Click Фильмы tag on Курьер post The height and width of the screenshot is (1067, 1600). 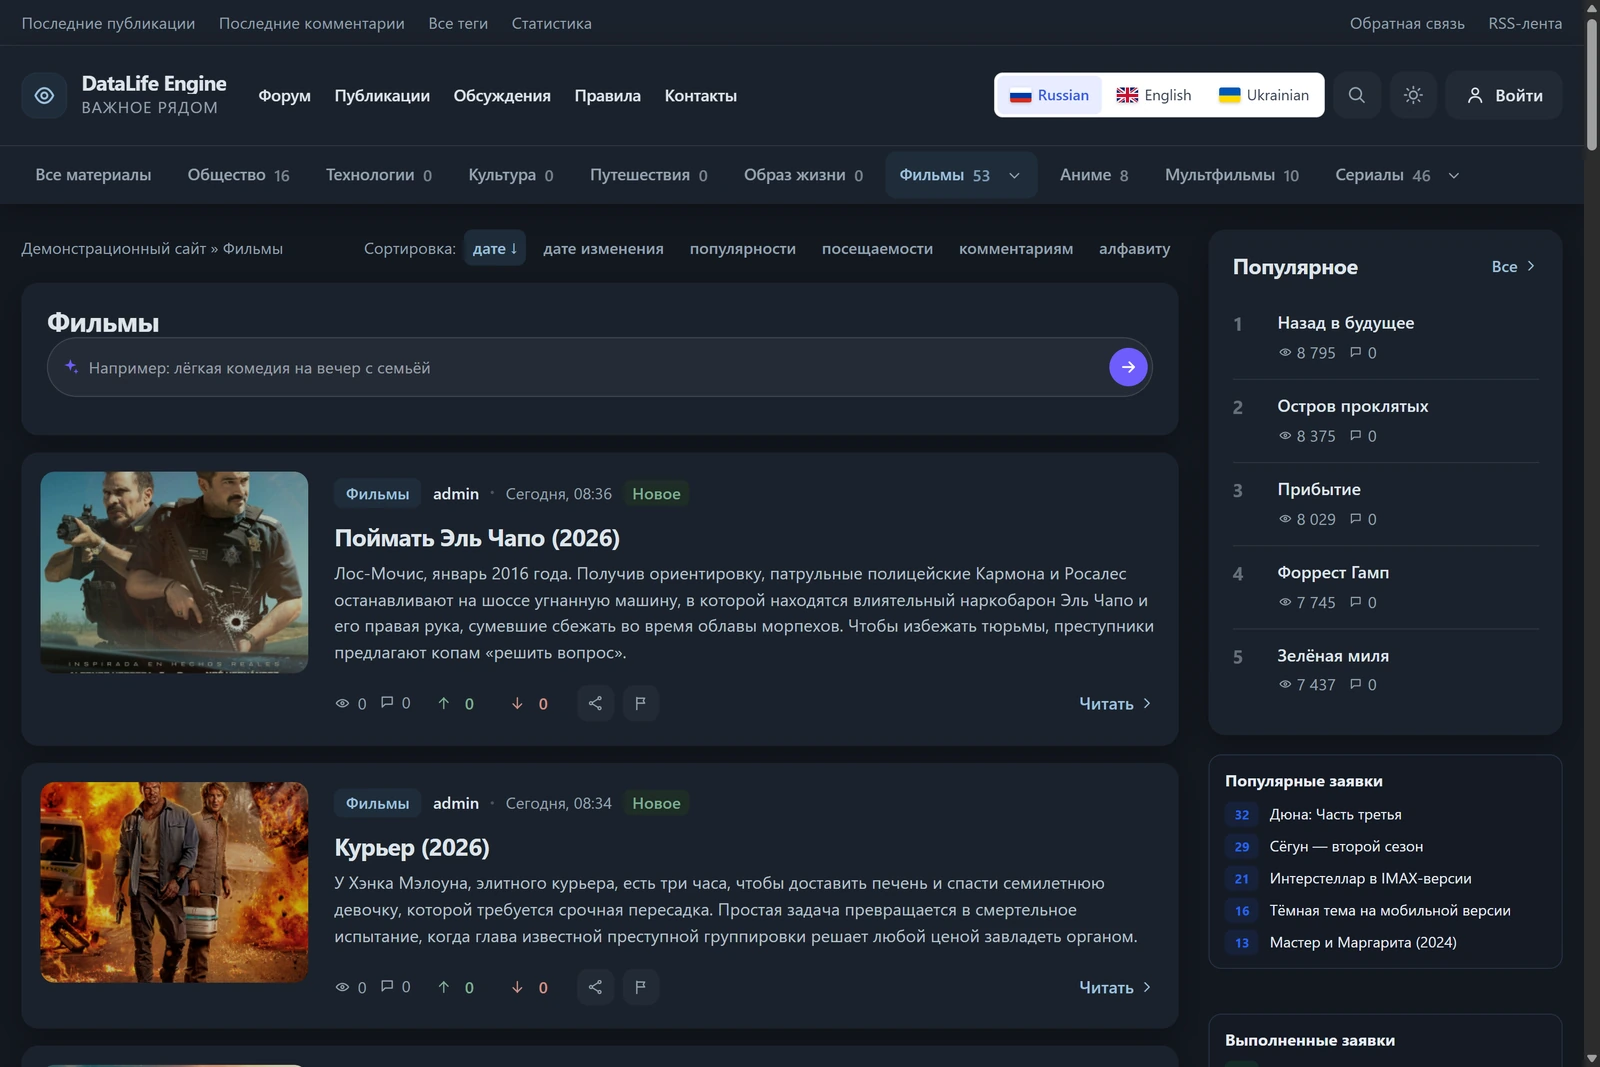point(377,803)
